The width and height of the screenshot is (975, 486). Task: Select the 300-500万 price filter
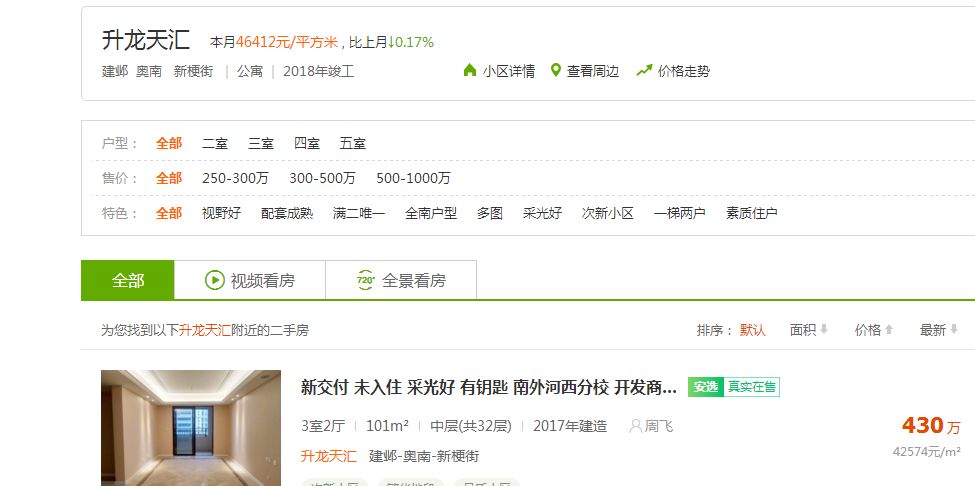(x=322, y=178)
